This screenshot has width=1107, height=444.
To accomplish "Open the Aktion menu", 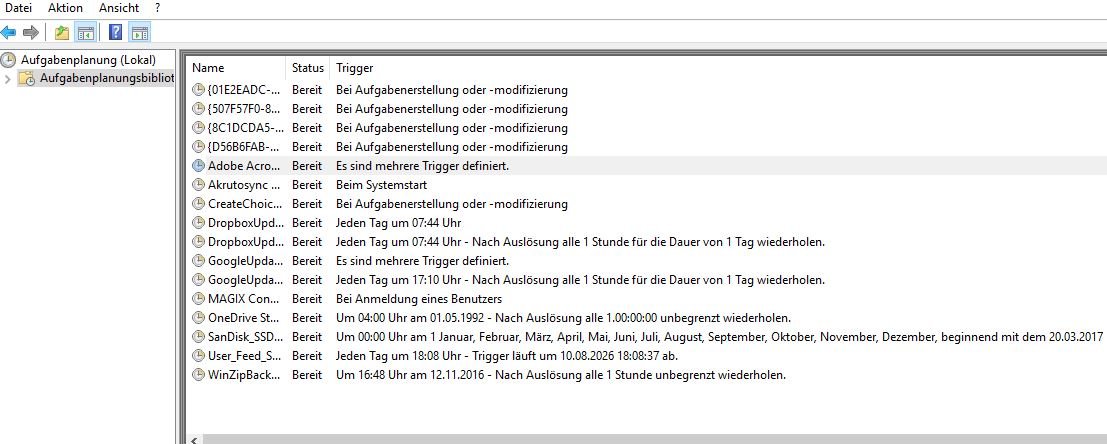I will 65,8.
